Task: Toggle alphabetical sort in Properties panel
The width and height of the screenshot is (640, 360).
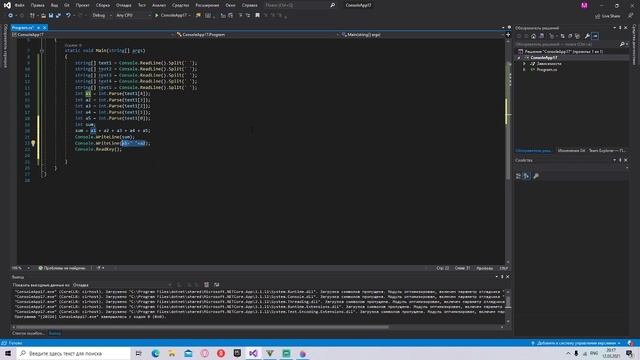Action: pos(527,176)
